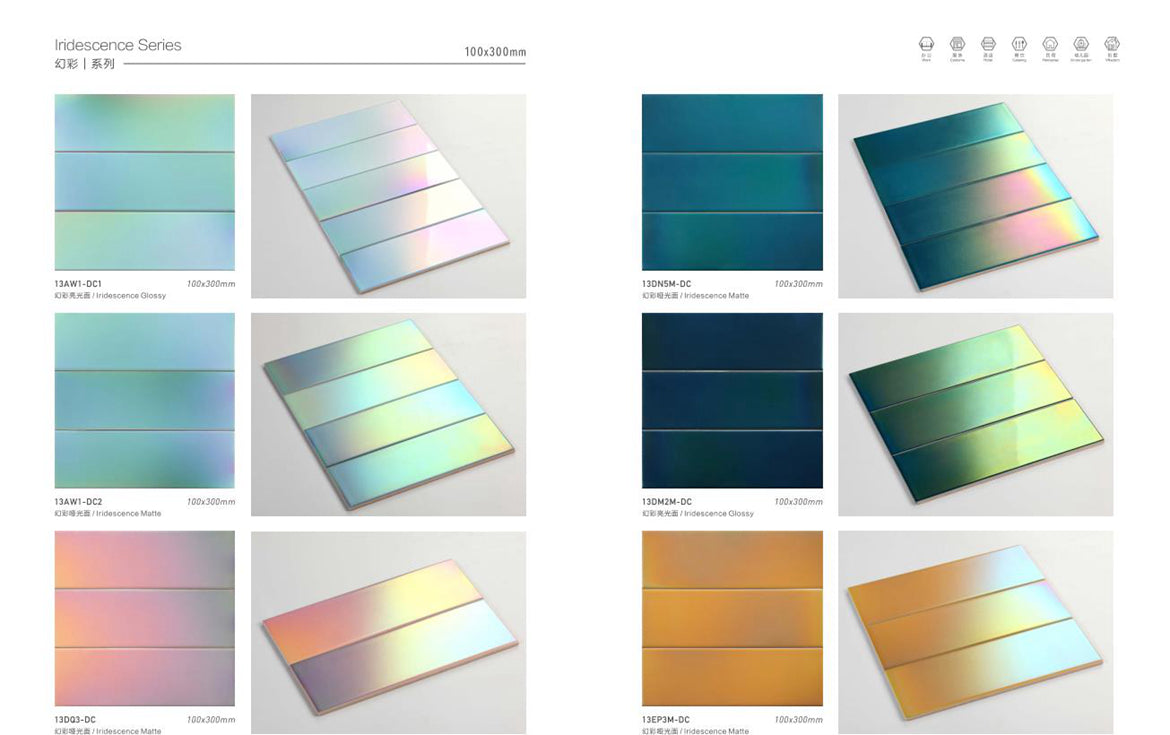Select the 13AW1-DC1 flat tile swatch
Screen dimensions: 1170x735
point(145,182)
